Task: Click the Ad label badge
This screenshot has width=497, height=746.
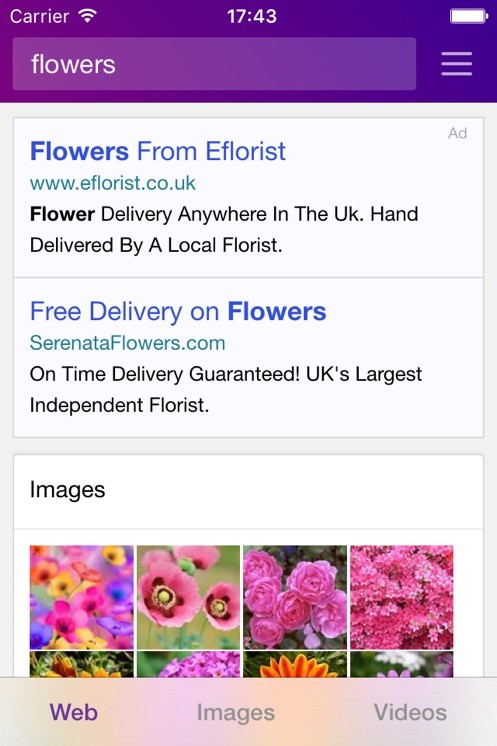Action: point(458,133)
